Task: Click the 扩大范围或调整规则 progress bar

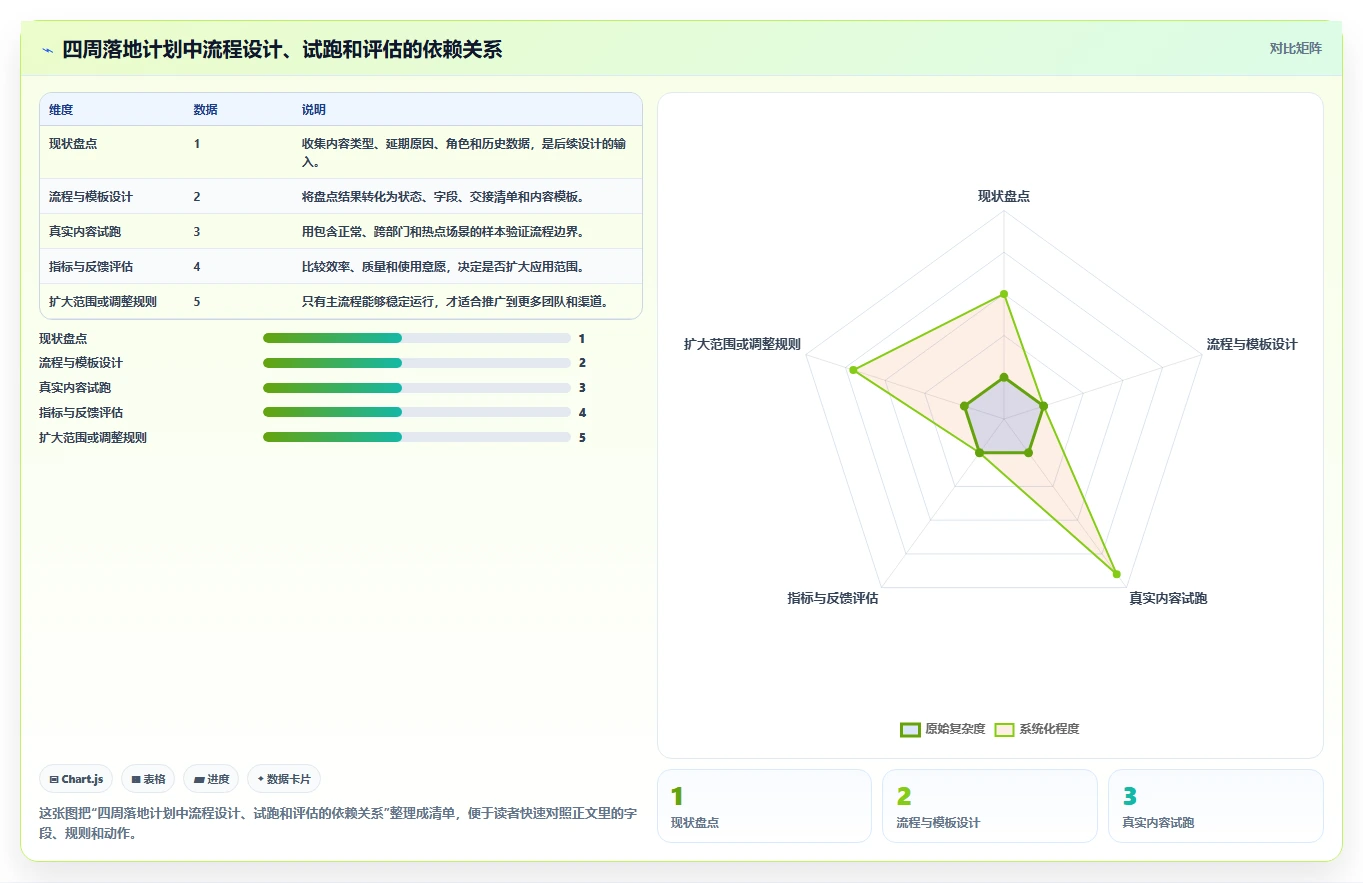Action: [416, 437]
